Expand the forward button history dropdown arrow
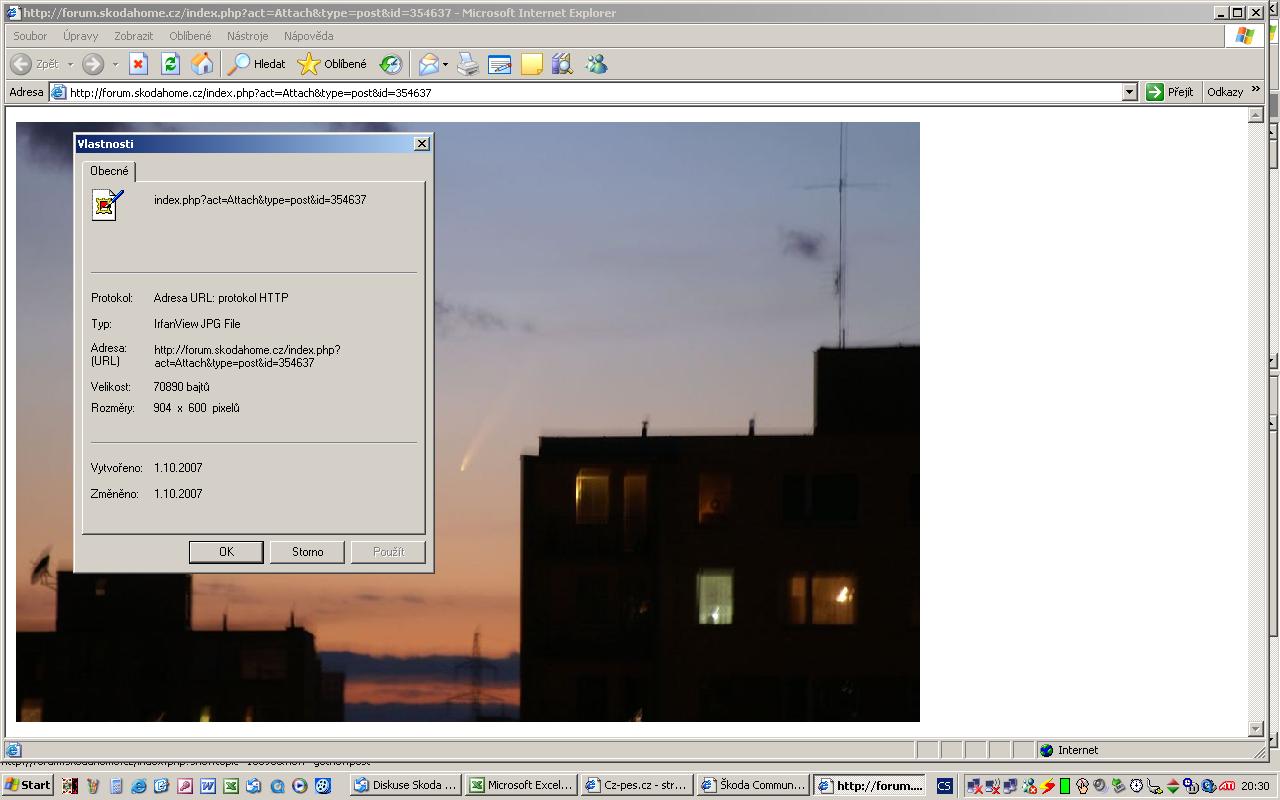 tap(115, 64)
